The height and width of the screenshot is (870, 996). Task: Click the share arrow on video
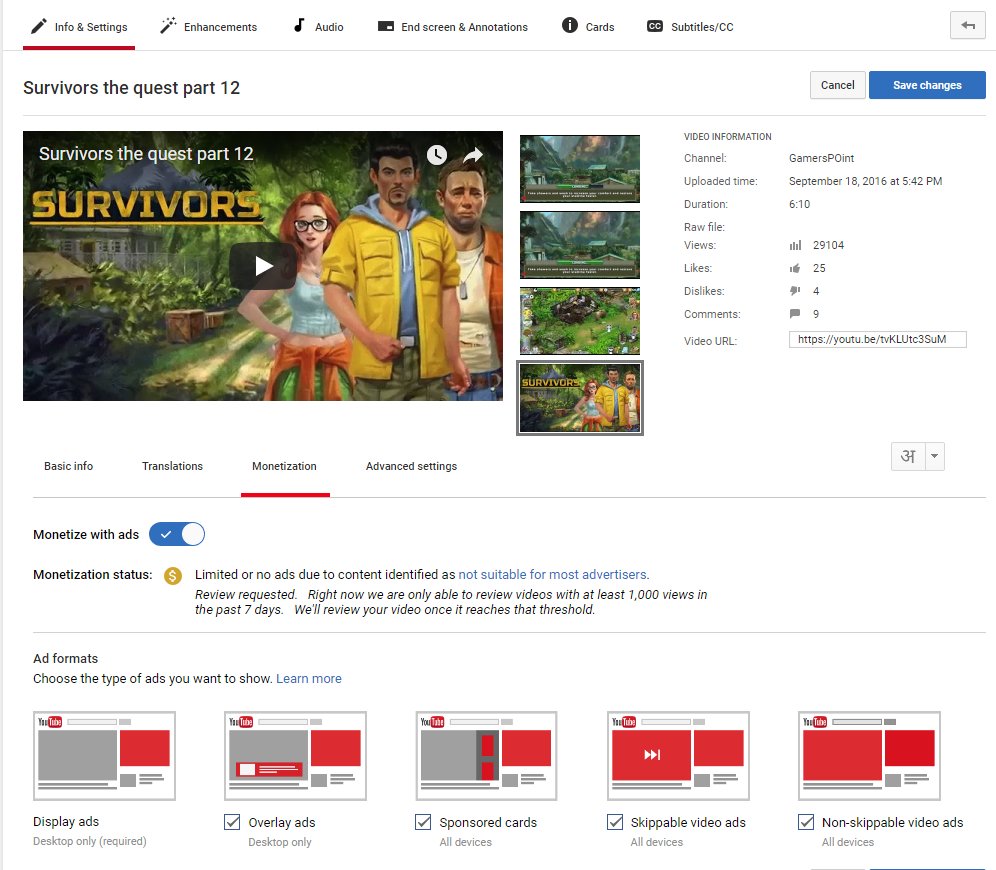[x=473, y=154]
